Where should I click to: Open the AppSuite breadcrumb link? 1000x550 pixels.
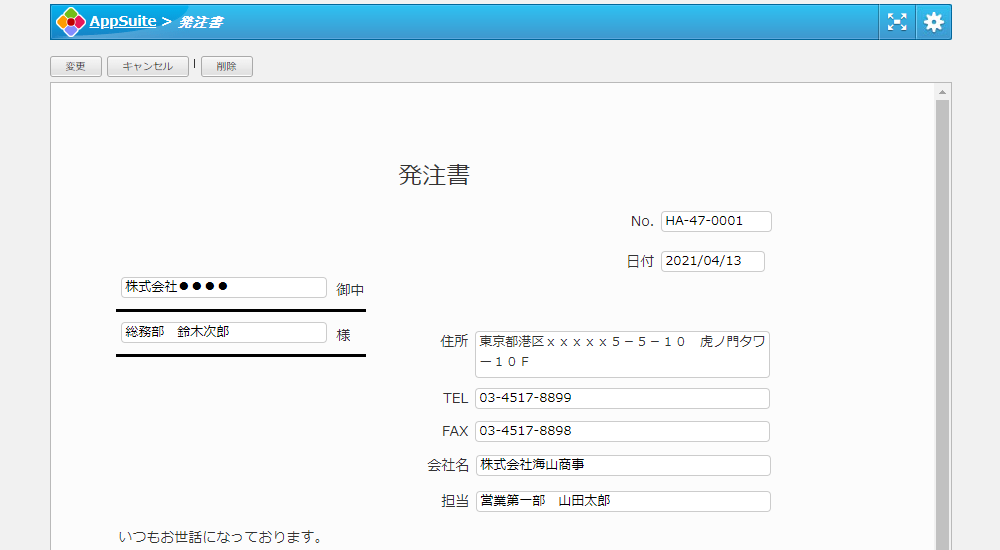122,22
